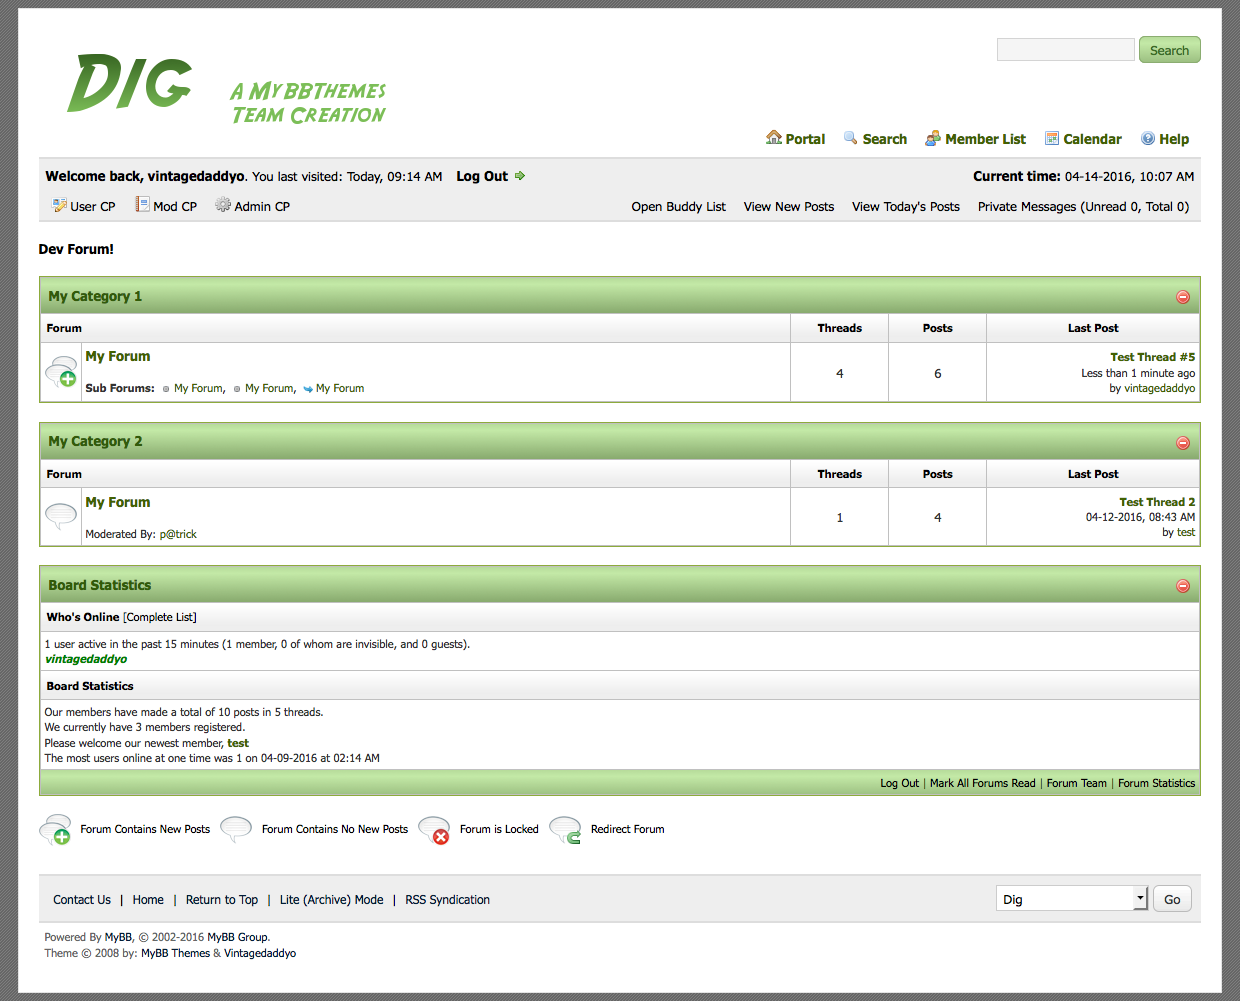Open moderator p@trick's profile

178,534
